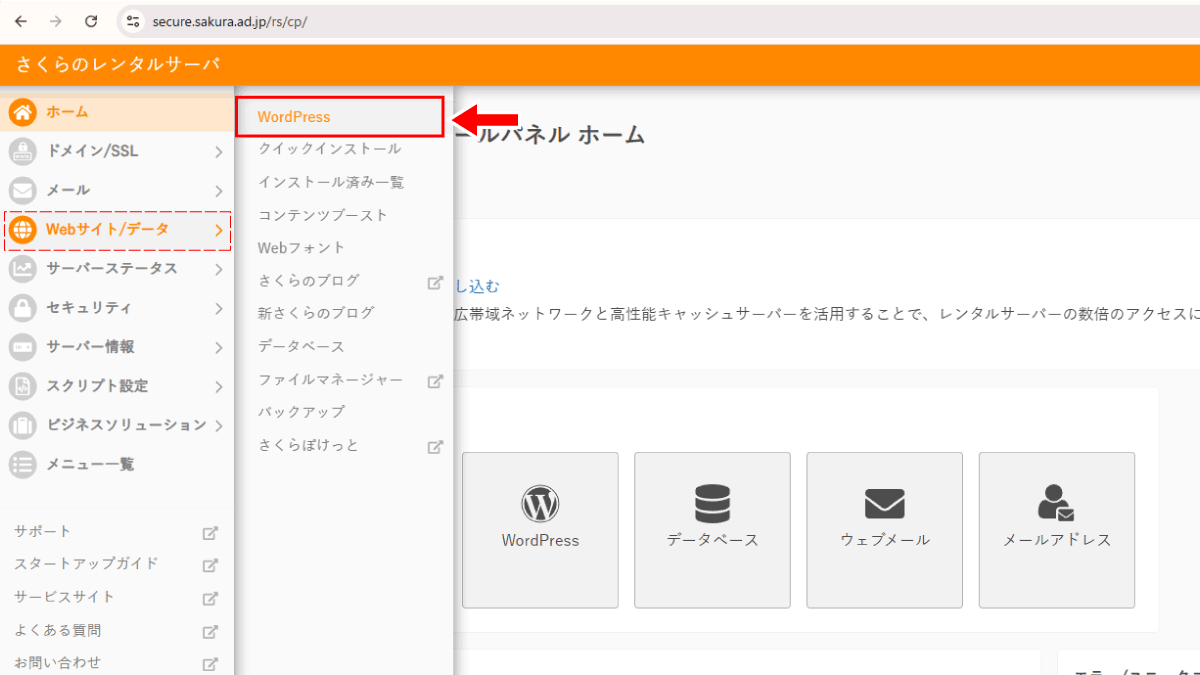Click the セキュリティ lock icon
The height and width of the screenshot is (675, 1200).
point(23,308)
